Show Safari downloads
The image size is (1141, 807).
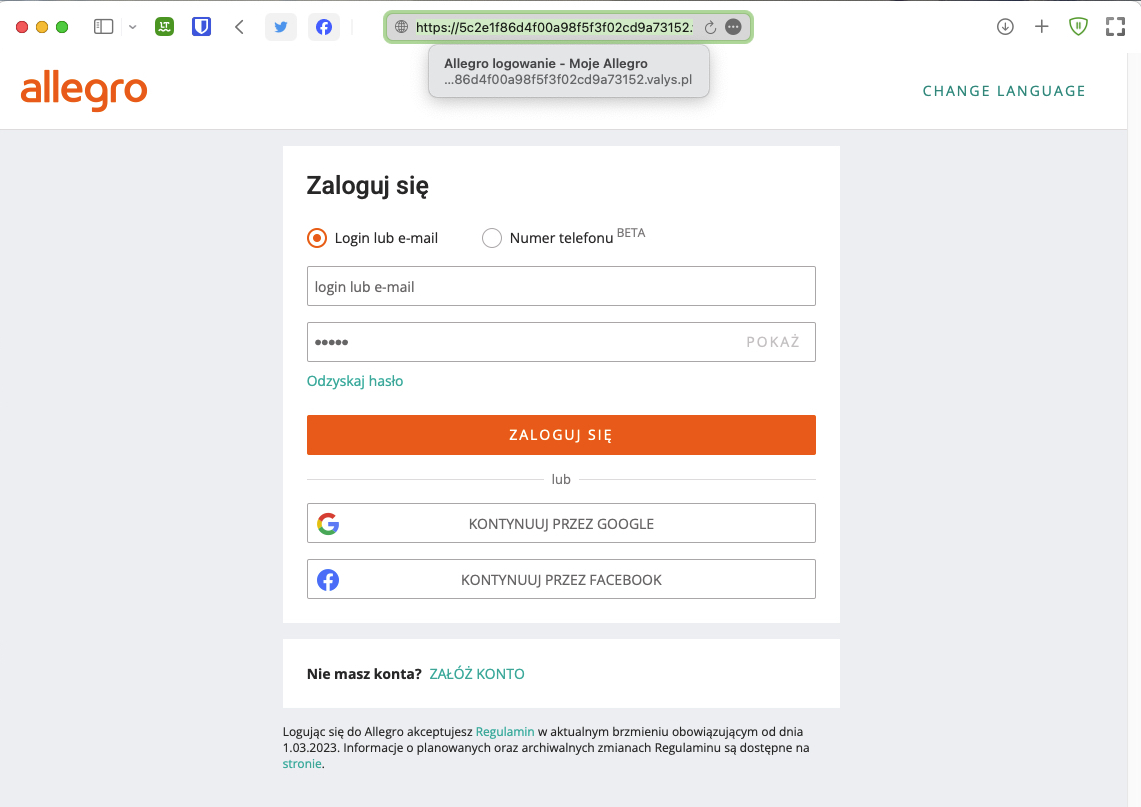(x=1005, y=27)
